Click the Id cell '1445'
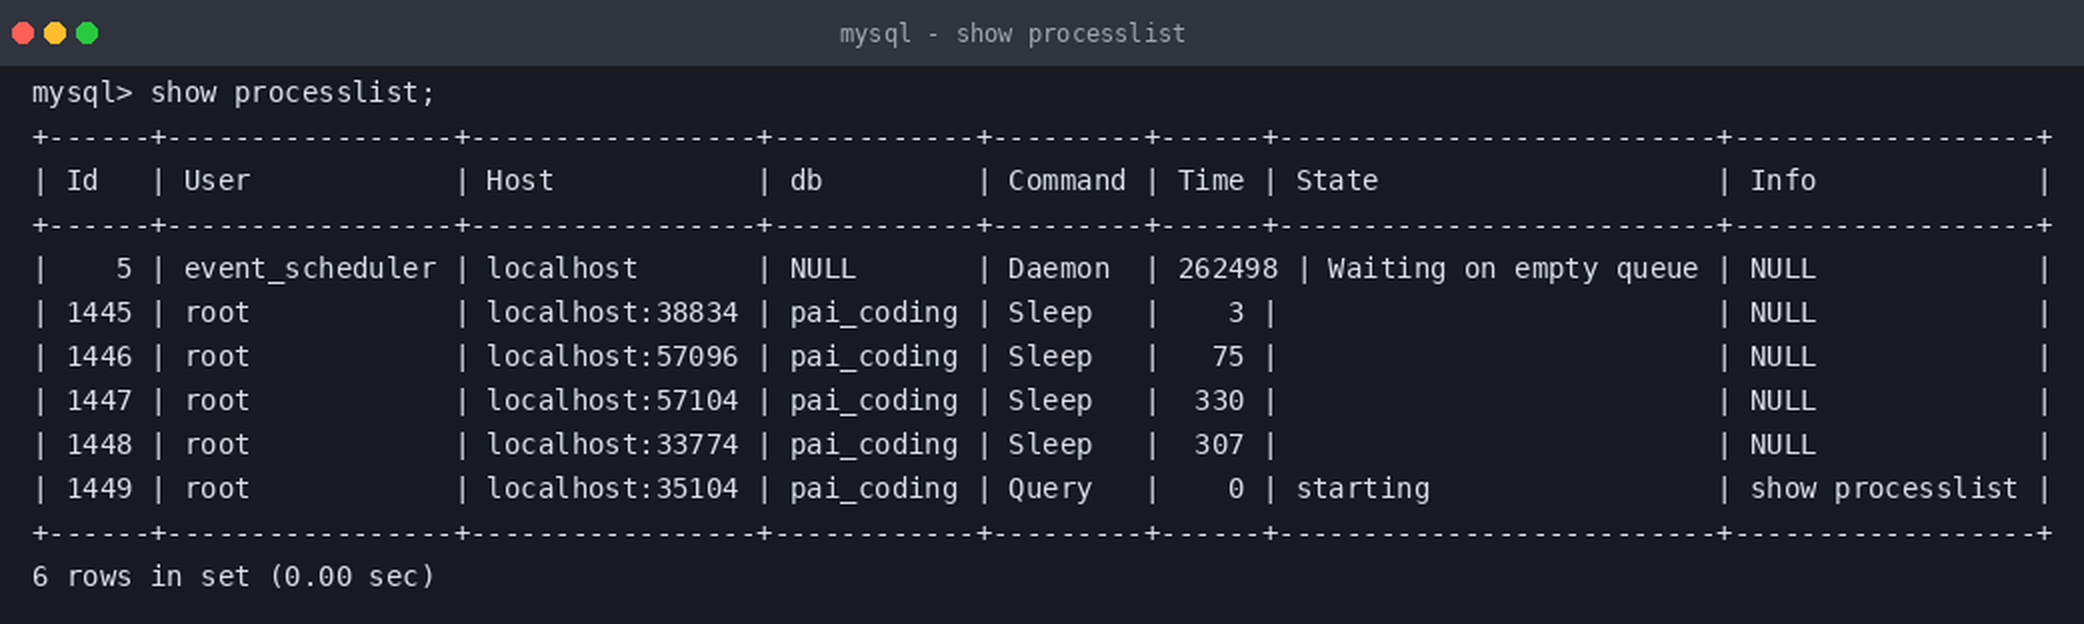 99,313
